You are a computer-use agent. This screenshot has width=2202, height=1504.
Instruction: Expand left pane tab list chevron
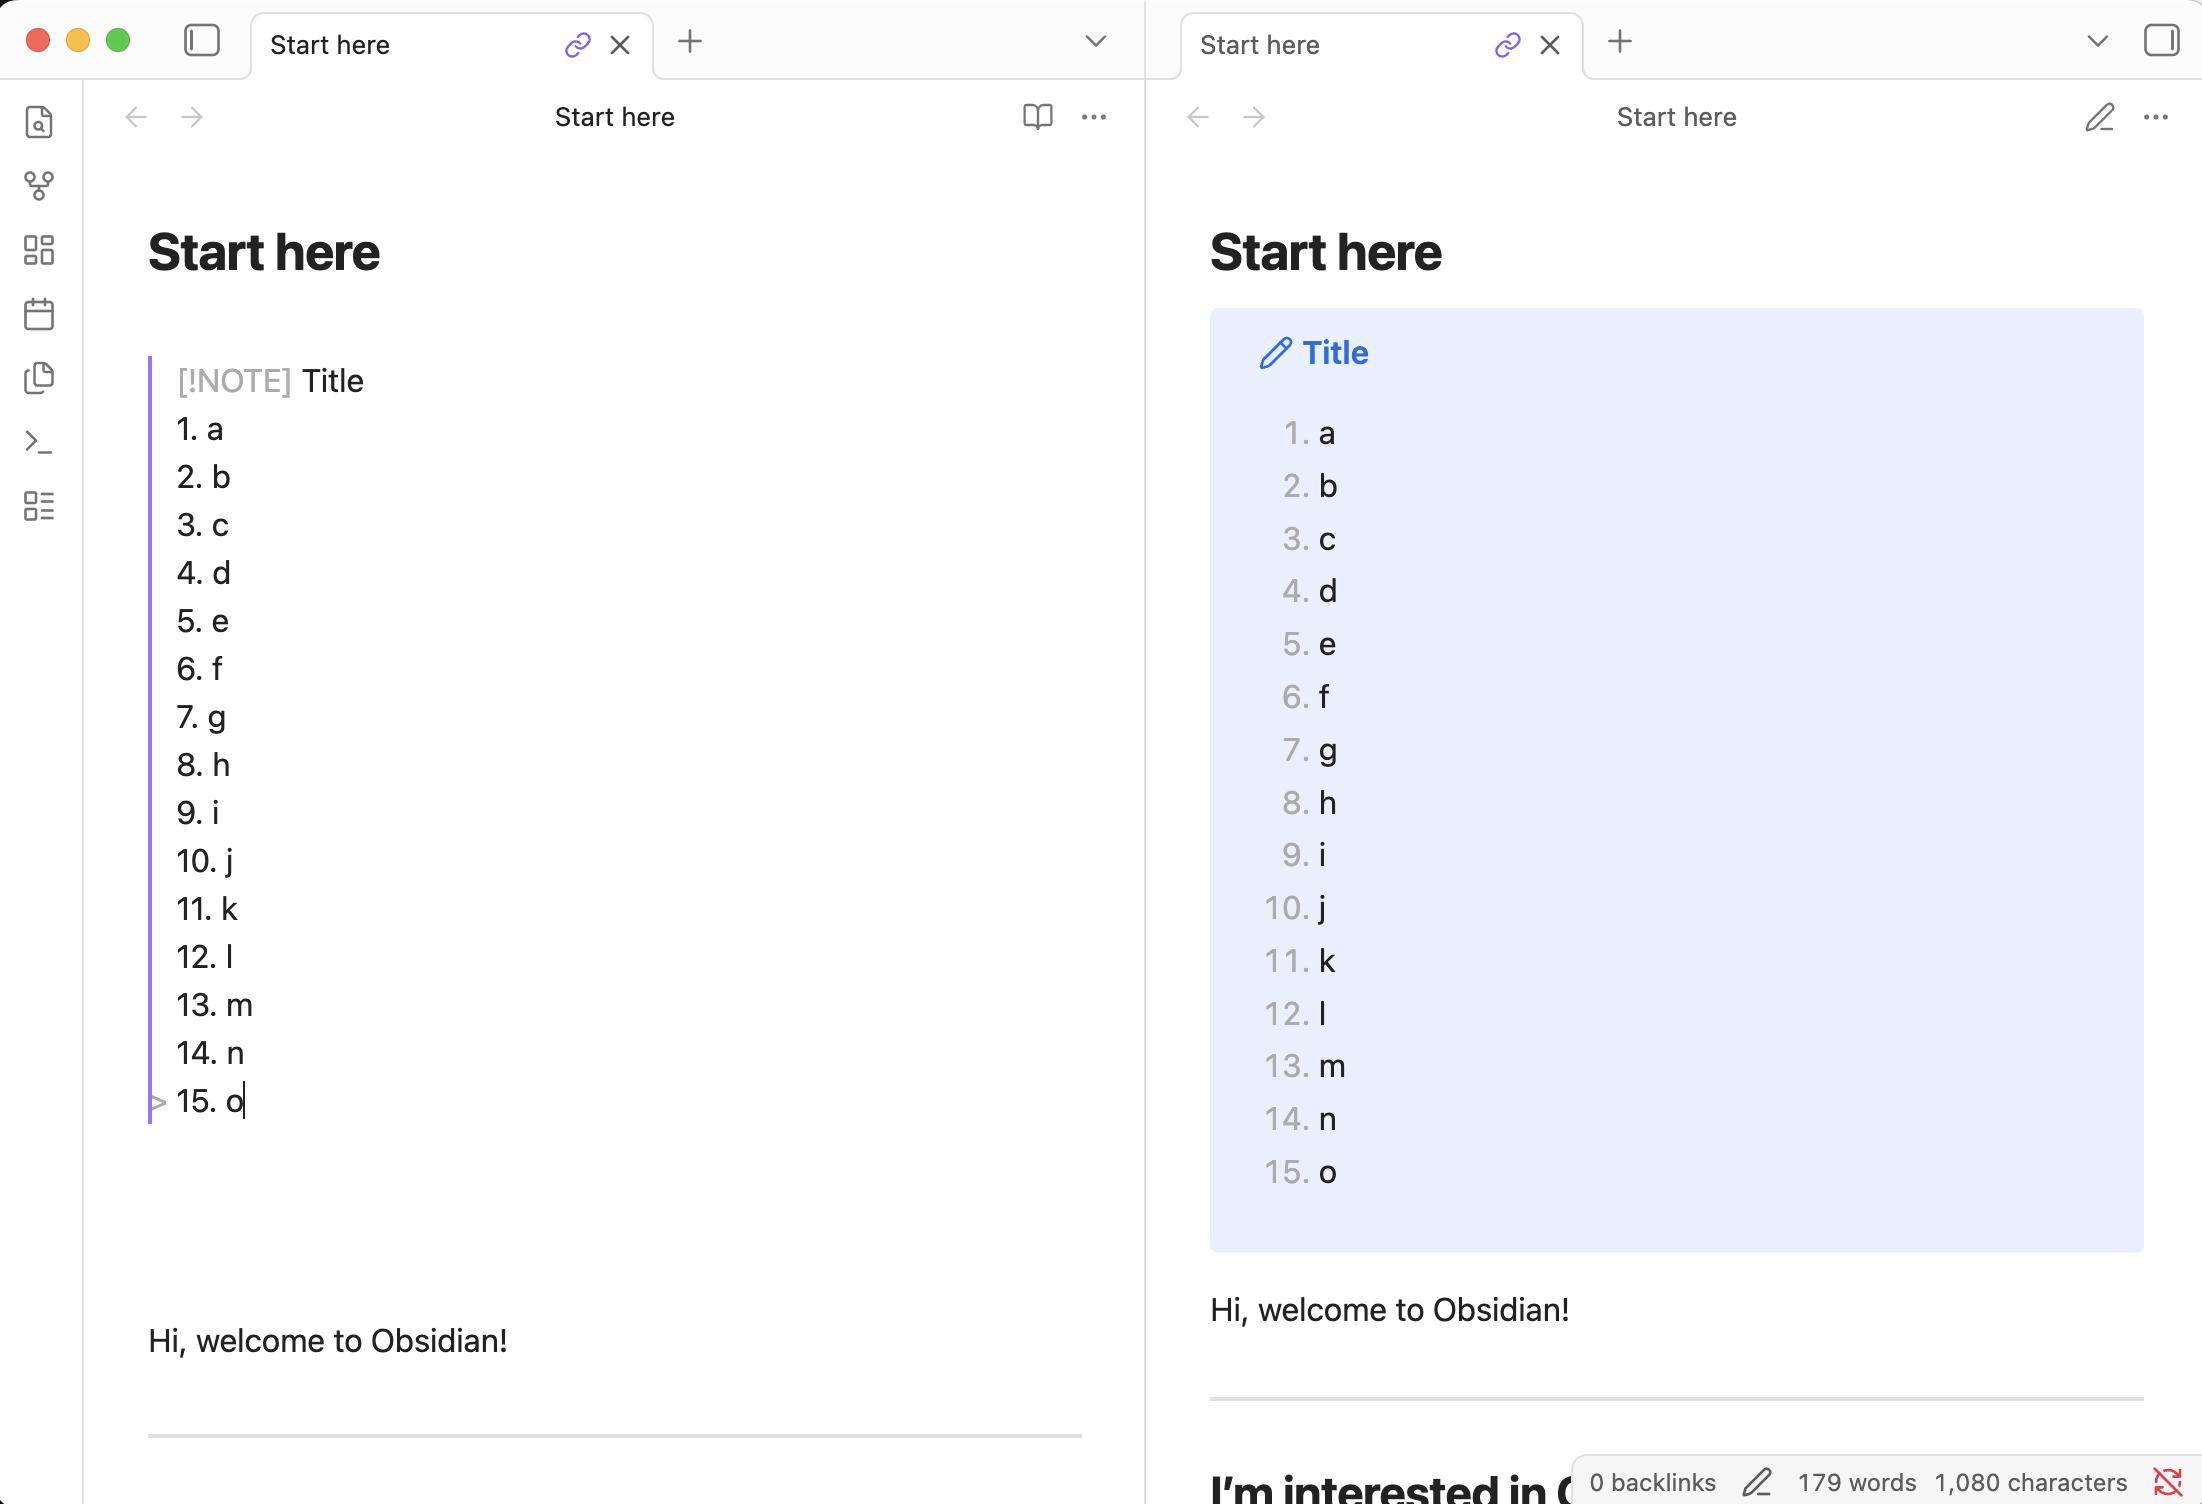coord(1096,41)
